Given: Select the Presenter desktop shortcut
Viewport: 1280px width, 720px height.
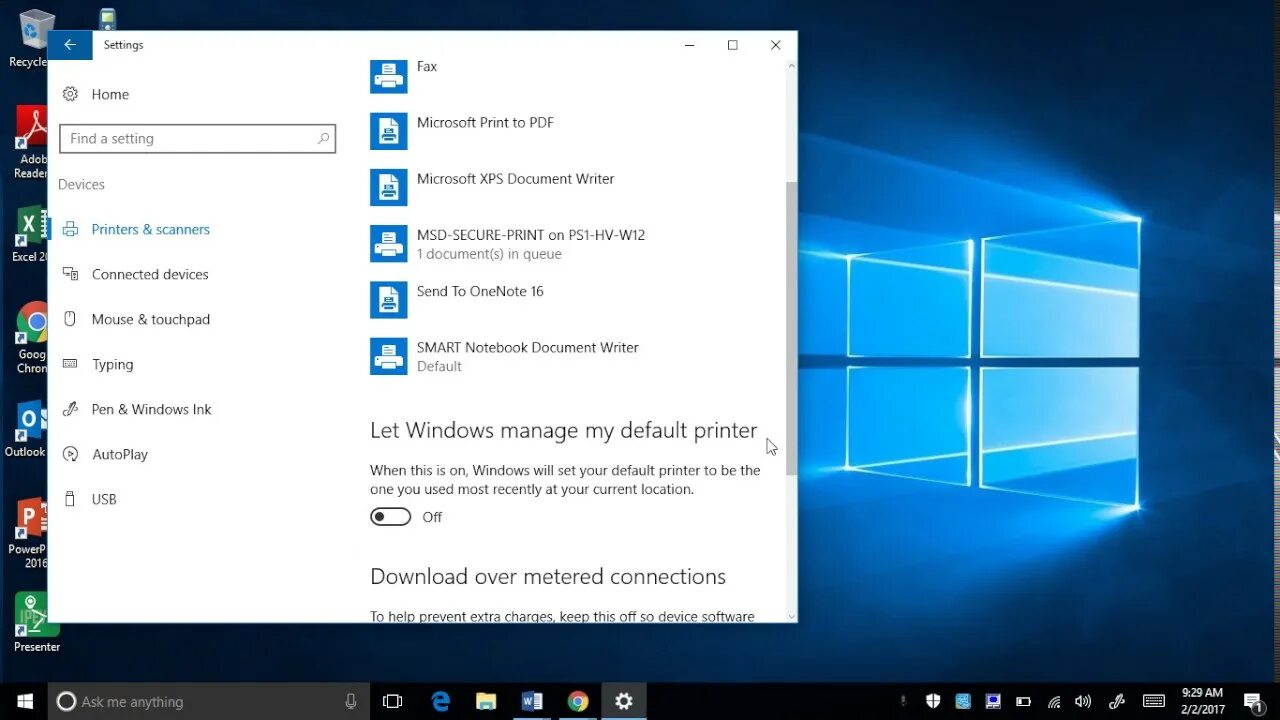Looking at the screenshot, I should 37,623.
